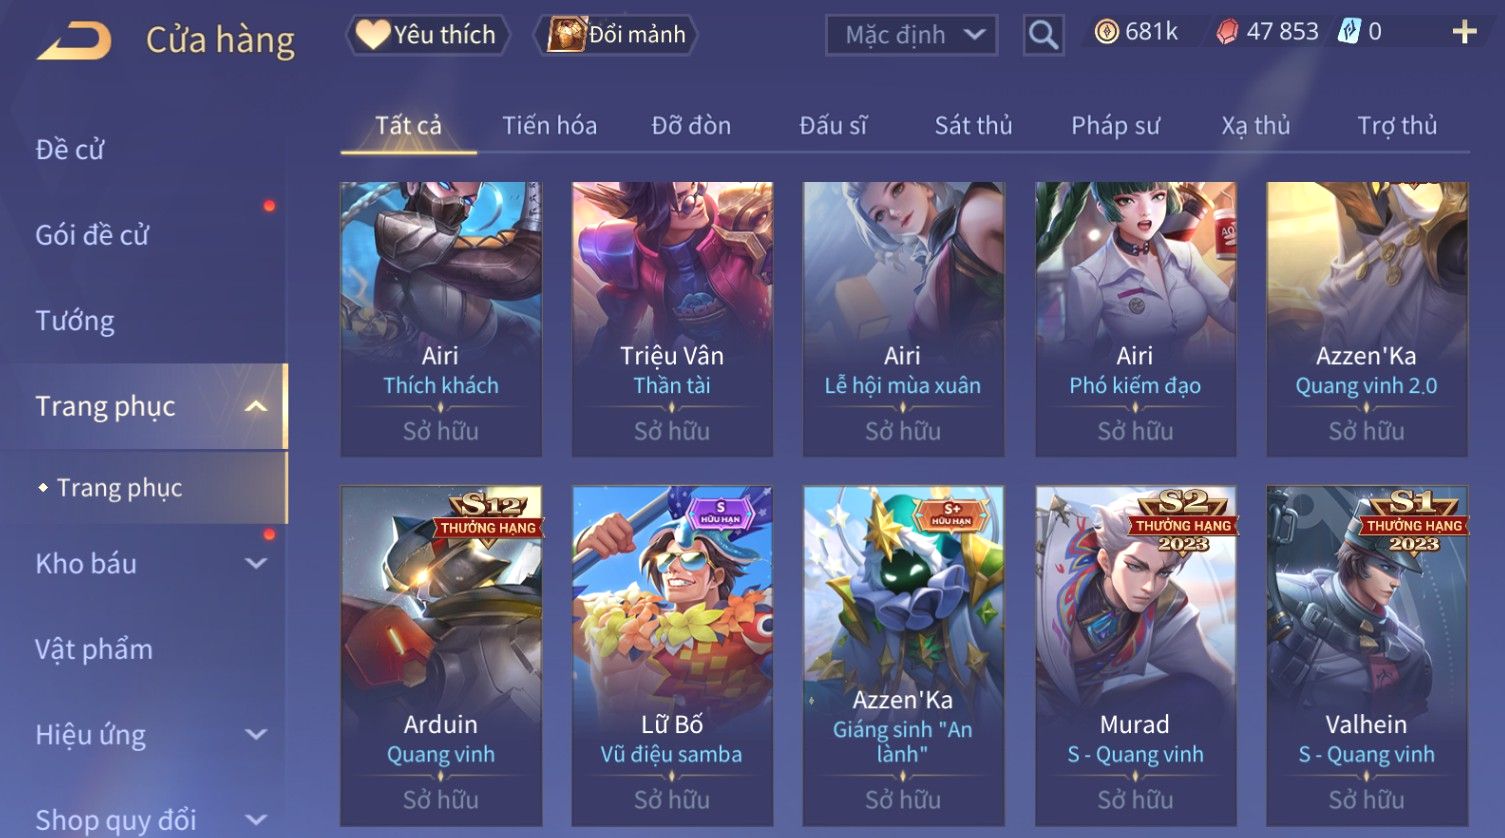This screenshot has width=1505, height=838.
Task: Open the search magnifier icon
Action: pyautogui.click(x=1043, y=36)
